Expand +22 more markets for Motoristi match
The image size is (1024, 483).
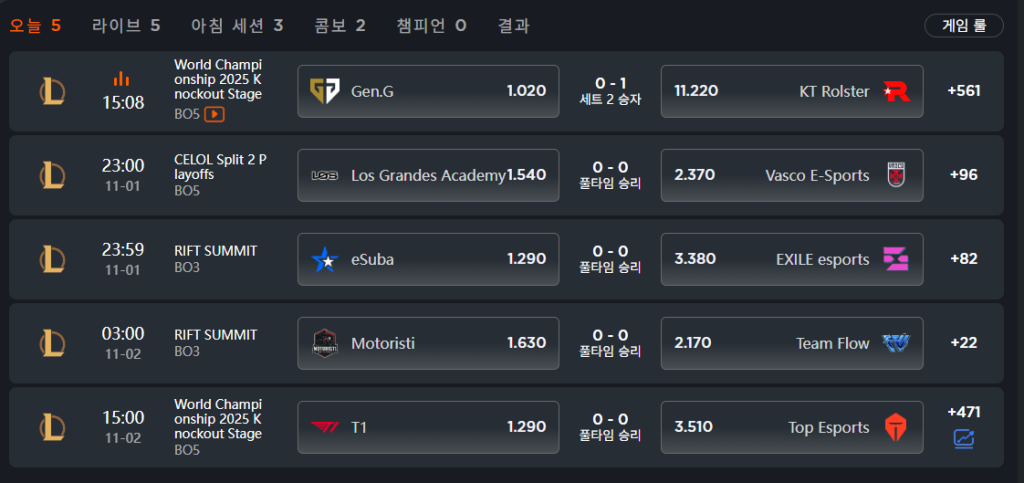pos(964,343)
